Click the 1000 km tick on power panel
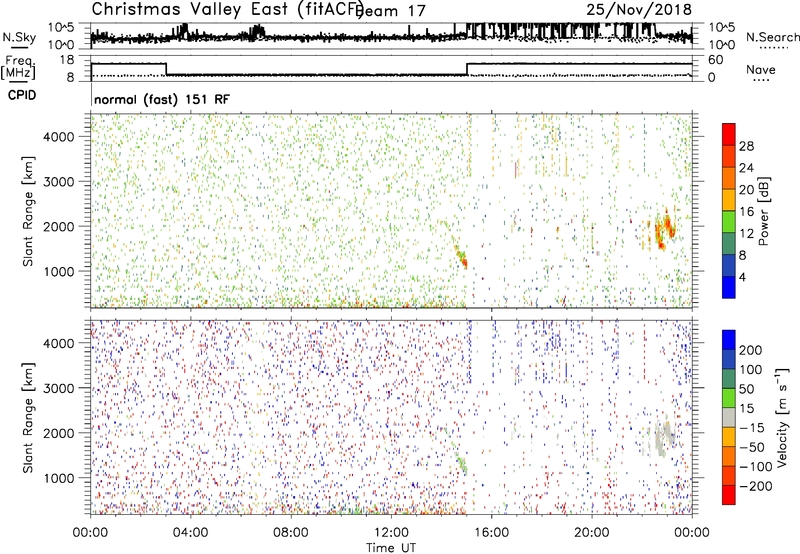 click(x=59, y=271)
